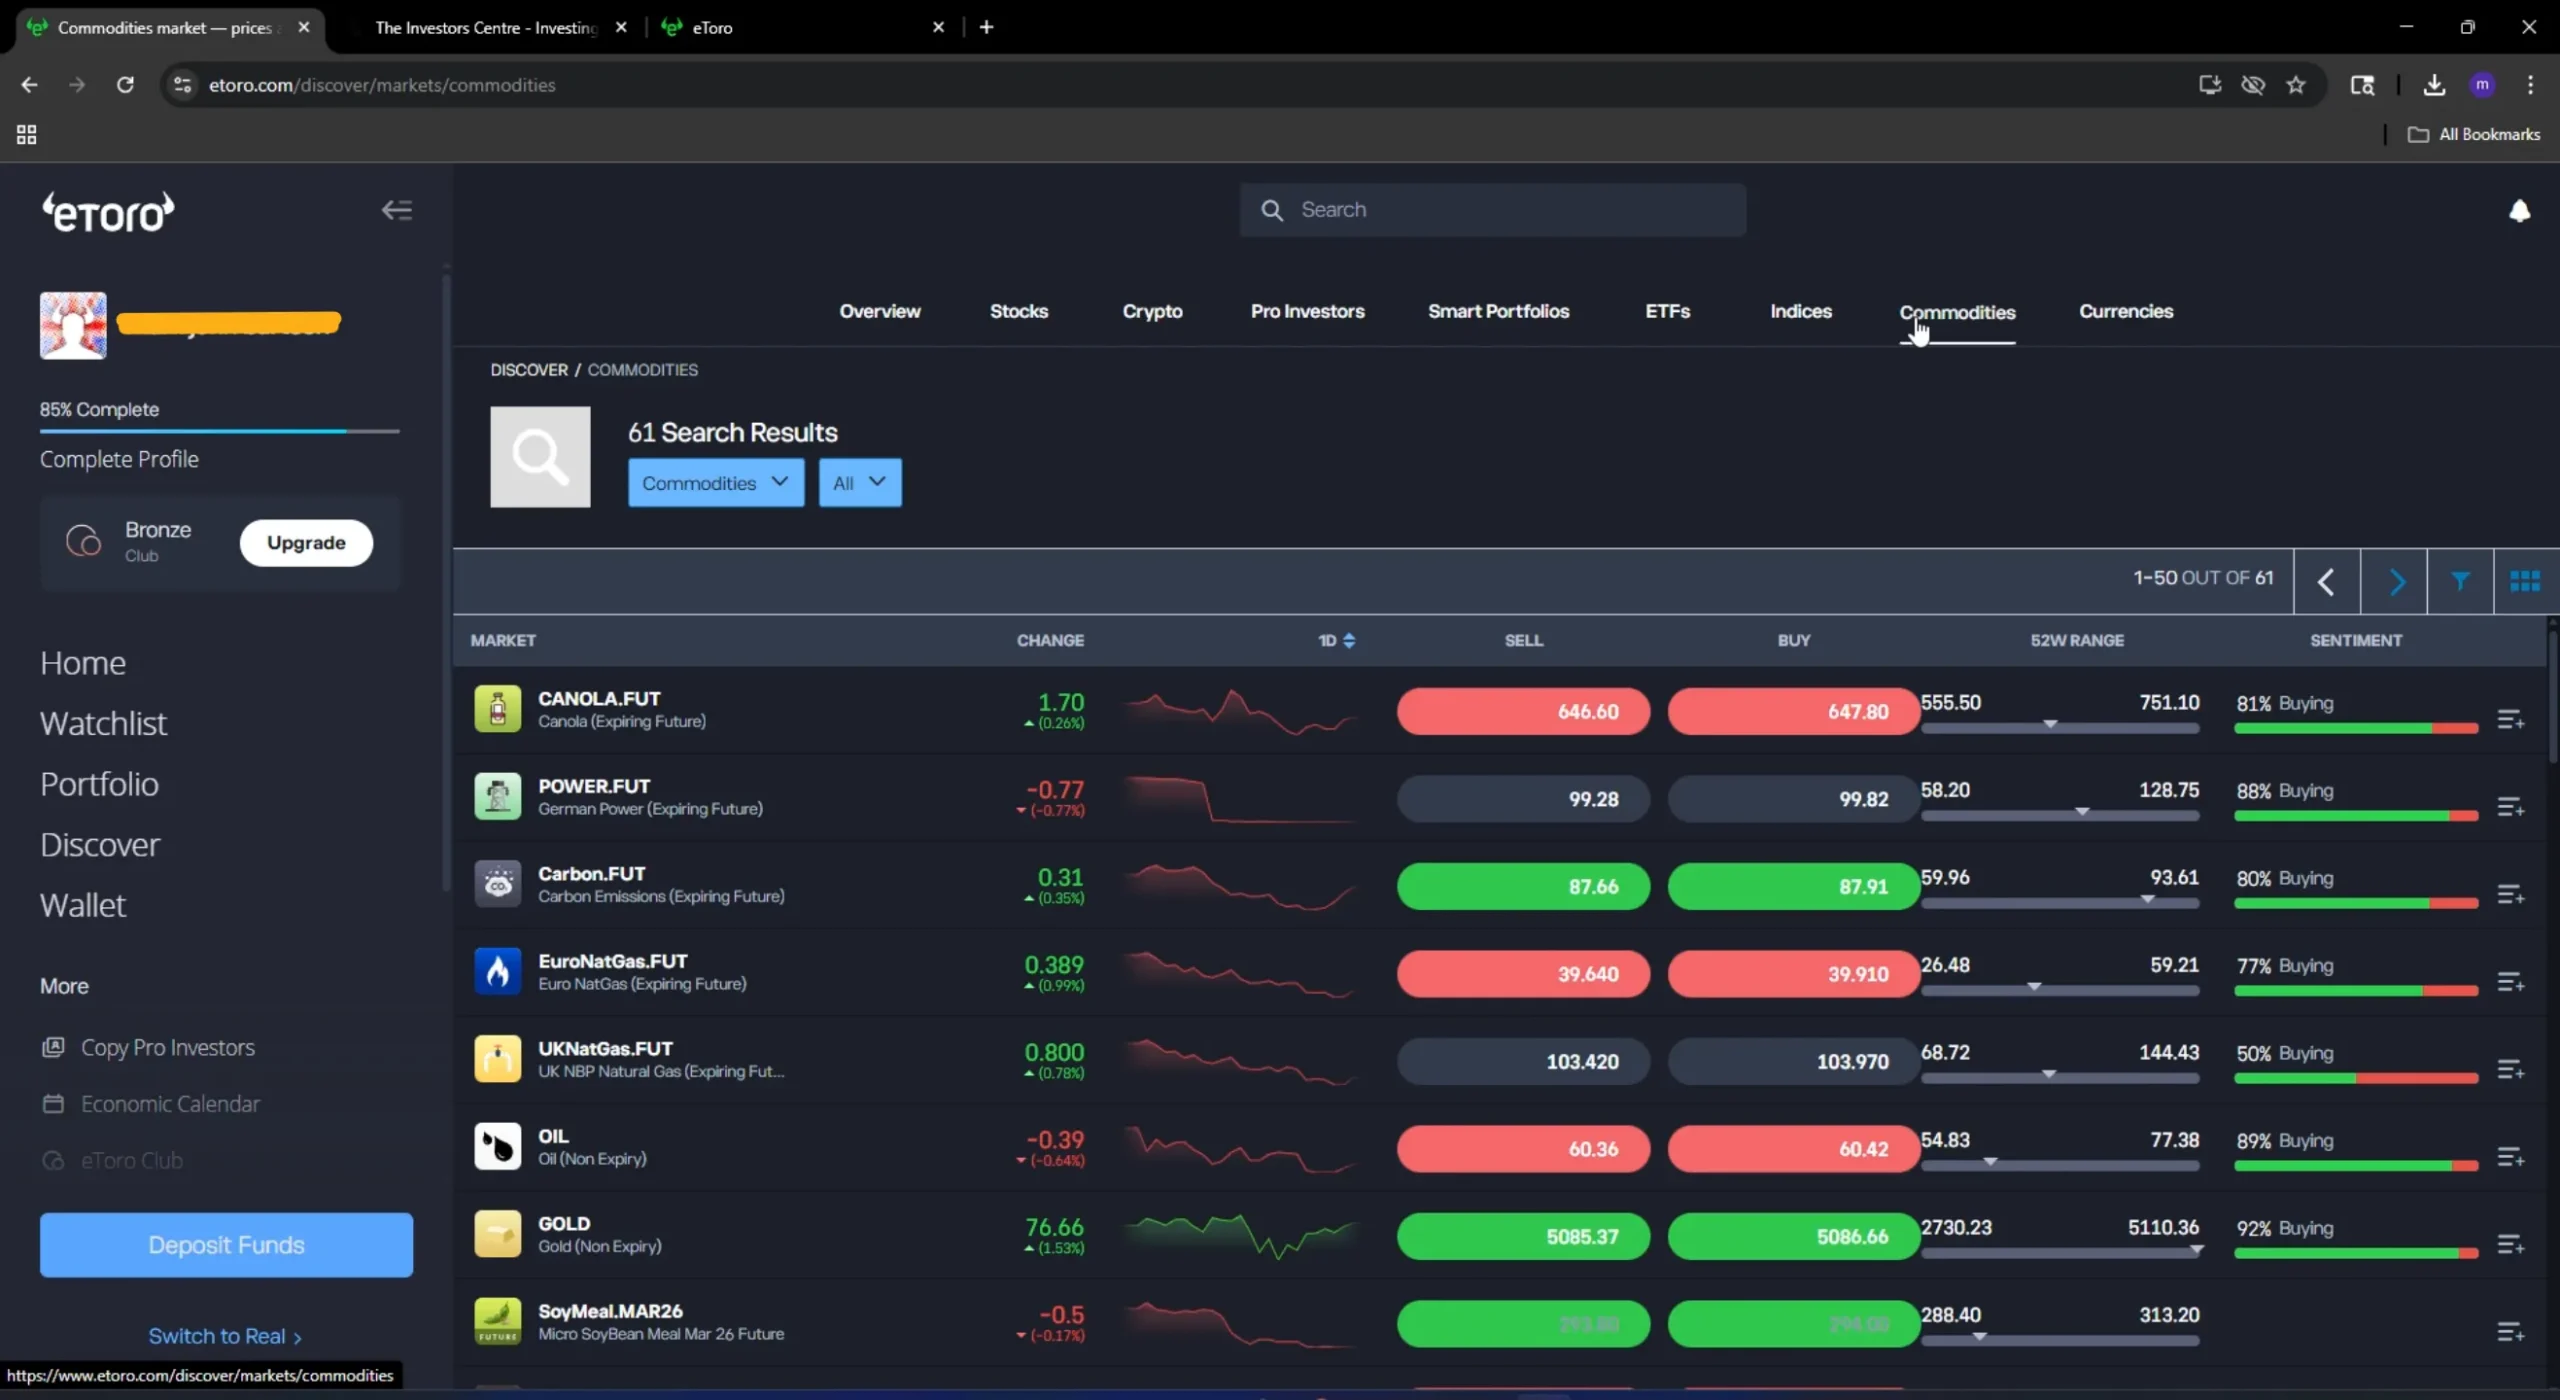Image resolution: width=2560 pixels, height=1400 pixels.
Task: Open the Carbon.FUT market icon
Action: [x=497, y=884]
